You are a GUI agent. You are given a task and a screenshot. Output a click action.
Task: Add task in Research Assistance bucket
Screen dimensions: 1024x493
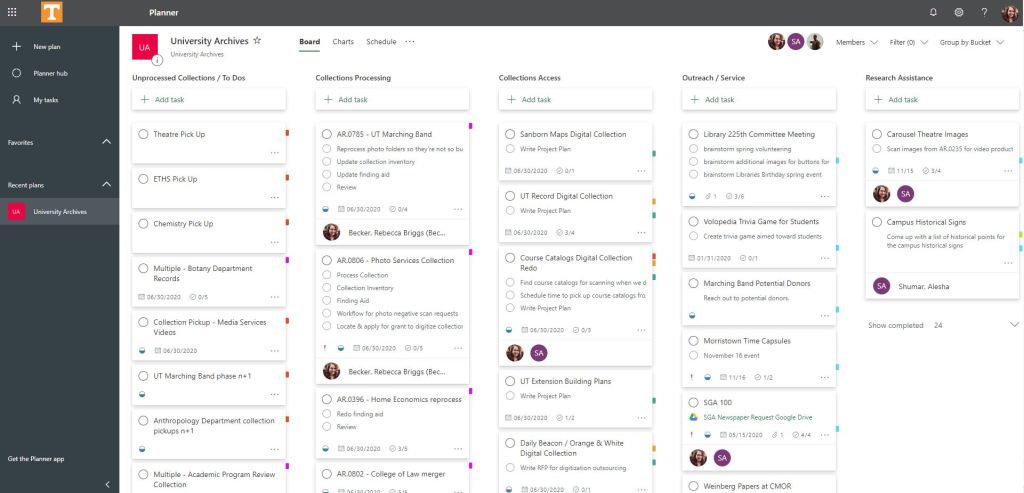pos(942,99)
